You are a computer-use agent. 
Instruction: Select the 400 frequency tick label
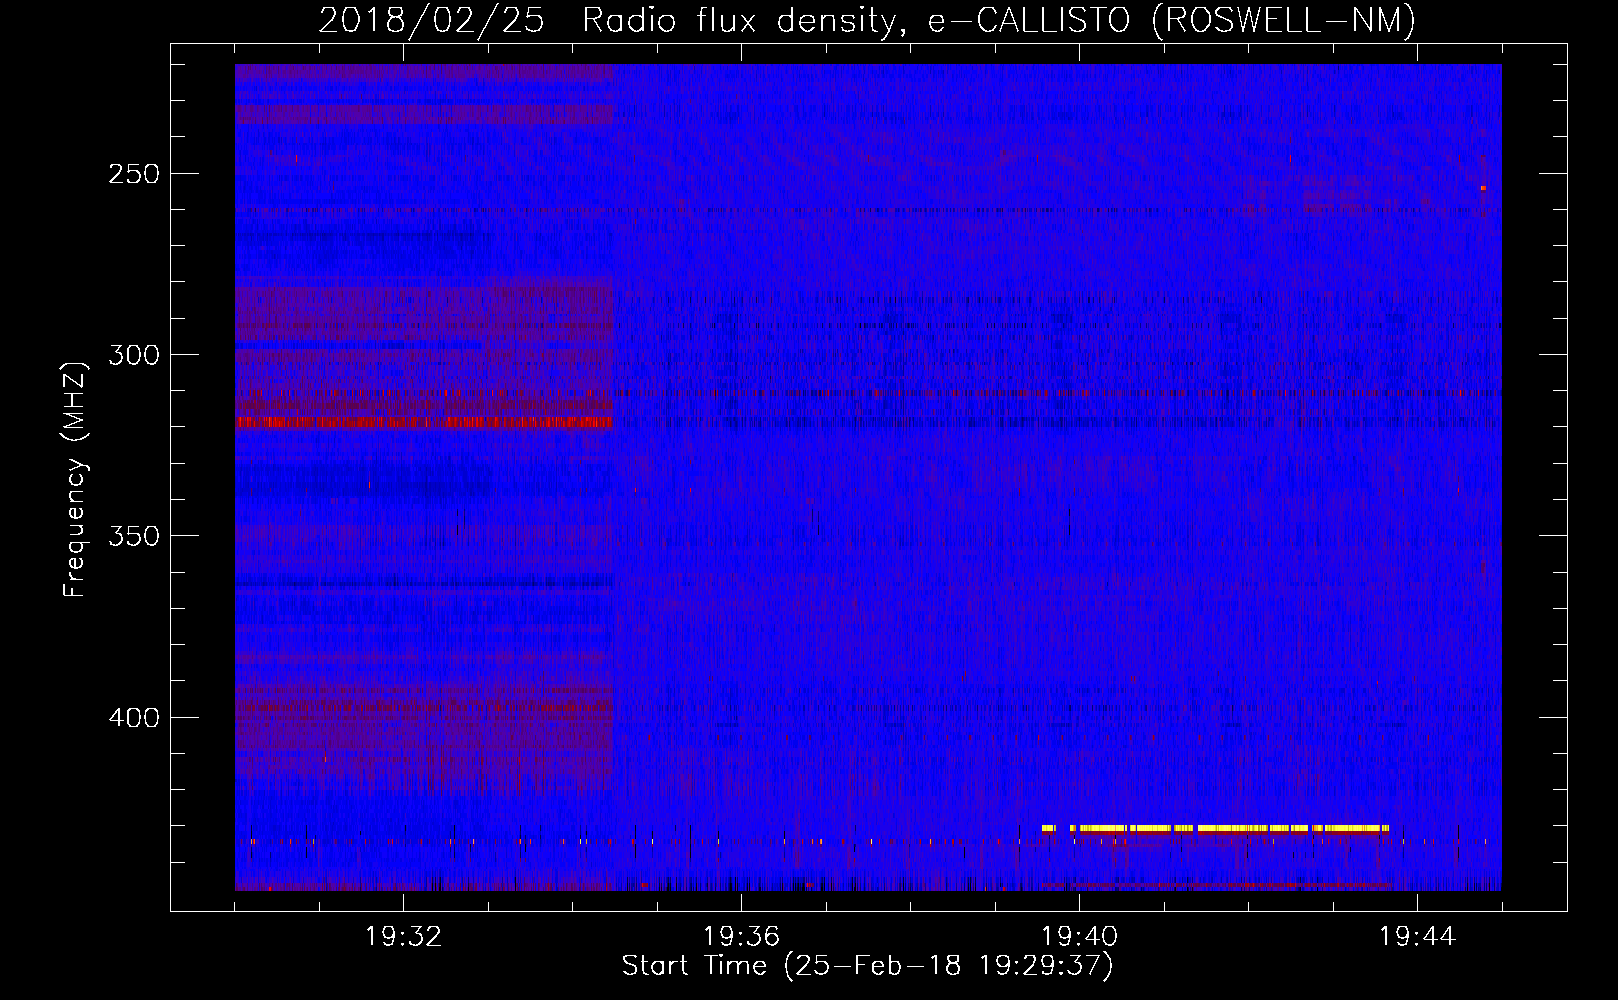tap(134, 718)
